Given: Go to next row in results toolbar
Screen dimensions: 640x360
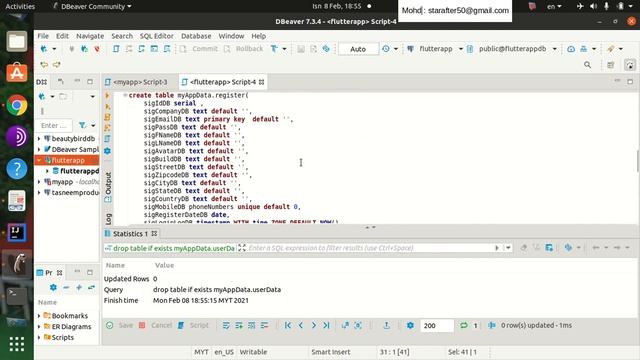Looking at the screenshot, I should [313, 325].
